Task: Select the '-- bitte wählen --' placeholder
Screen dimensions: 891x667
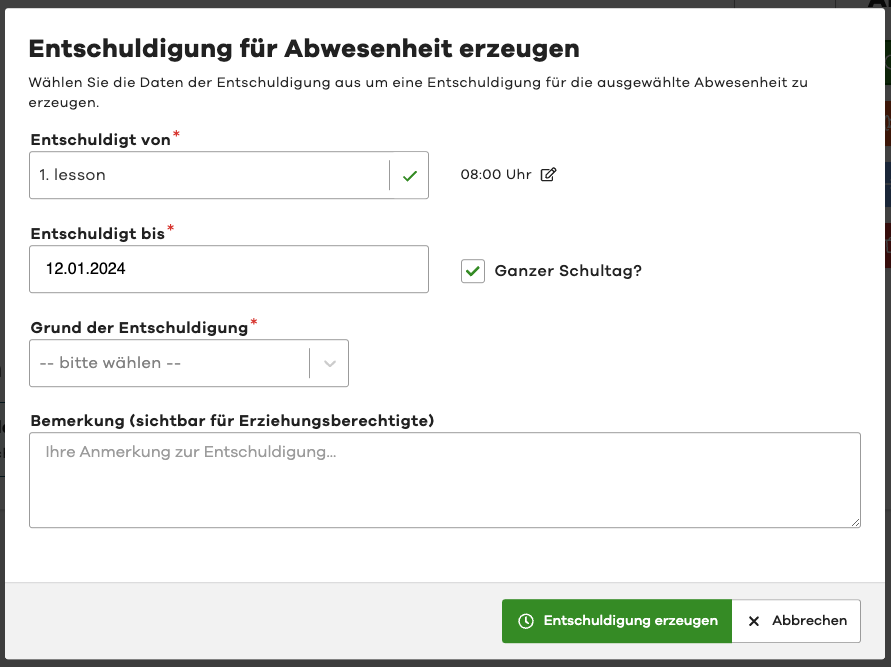Action: (110, 363)
